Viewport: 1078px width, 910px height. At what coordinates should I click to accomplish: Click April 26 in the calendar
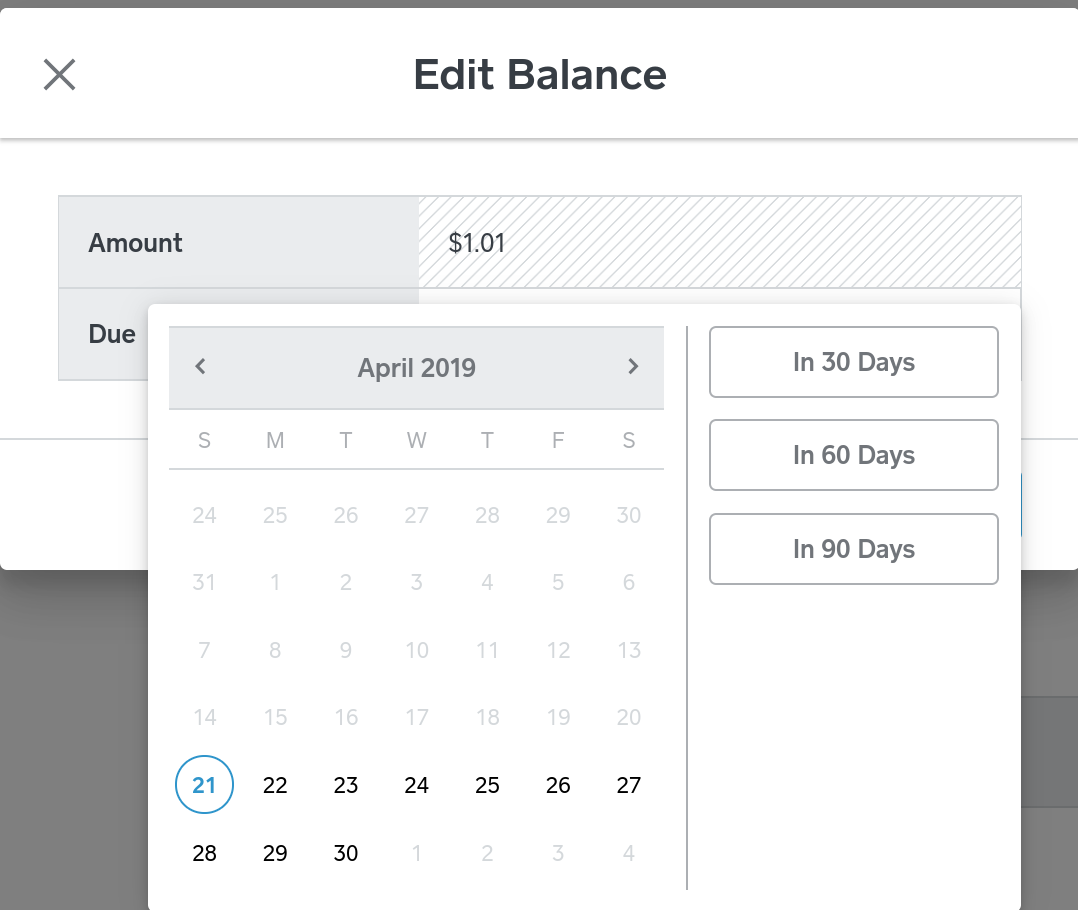point(558,785)
